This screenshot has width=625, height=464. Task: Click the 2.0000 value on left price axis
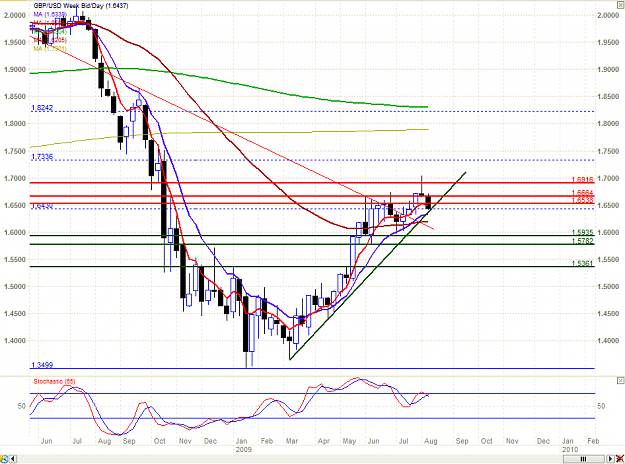[x=15, y=15]
